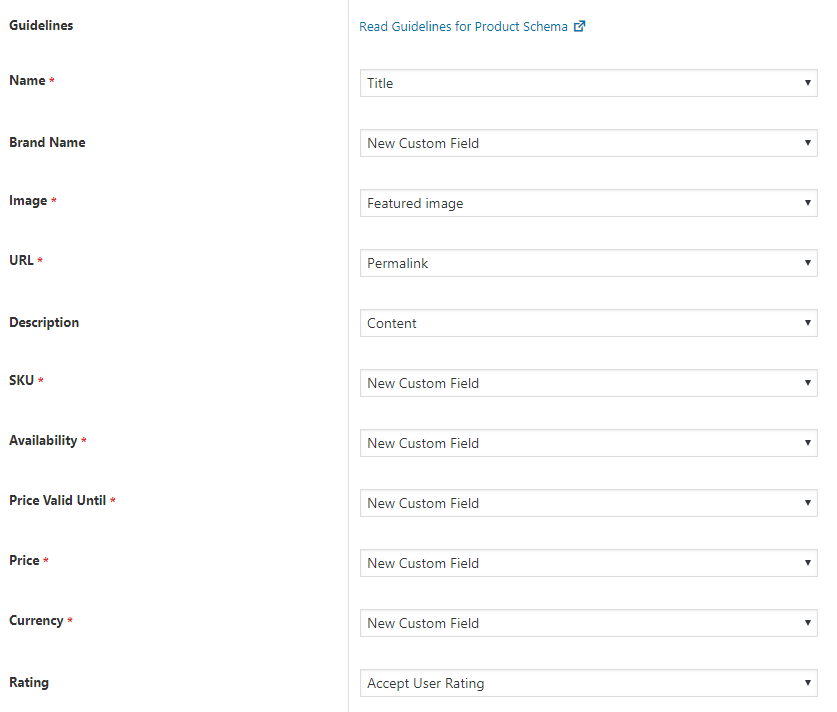Click the Guidelines row label
Image resolution: width=837 pixels, height=712 pixels.
41,25
